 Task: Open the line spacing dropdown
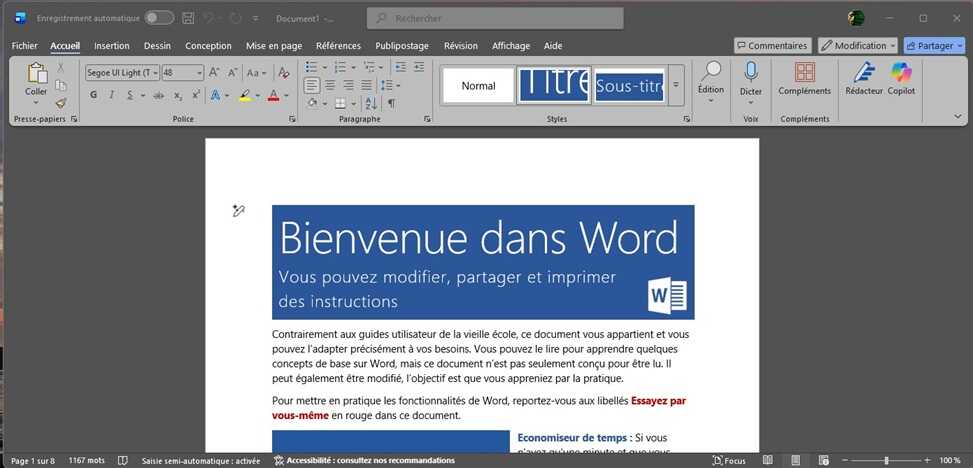tap(390, 85)
